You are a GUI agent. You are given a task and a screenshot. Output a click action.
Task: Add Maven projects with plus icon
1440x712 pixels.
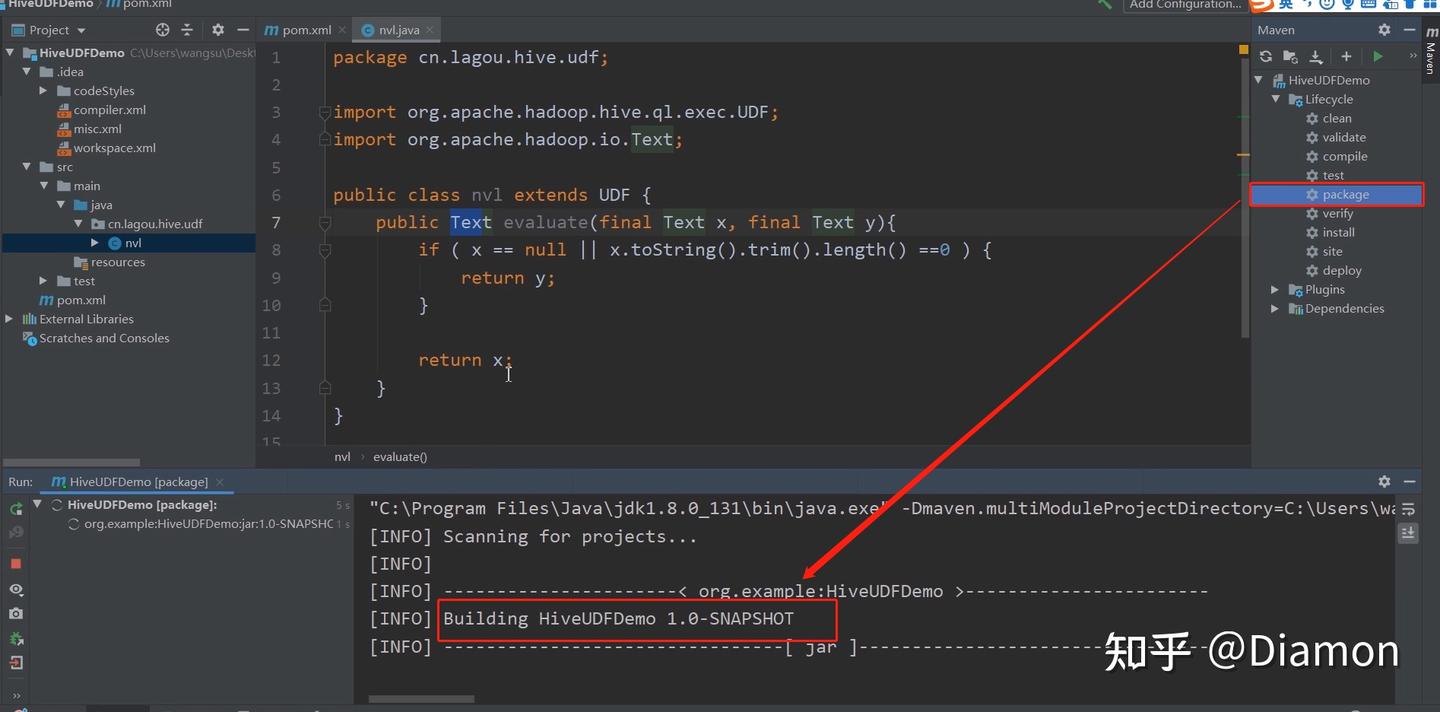click(x=1346, y=57)
